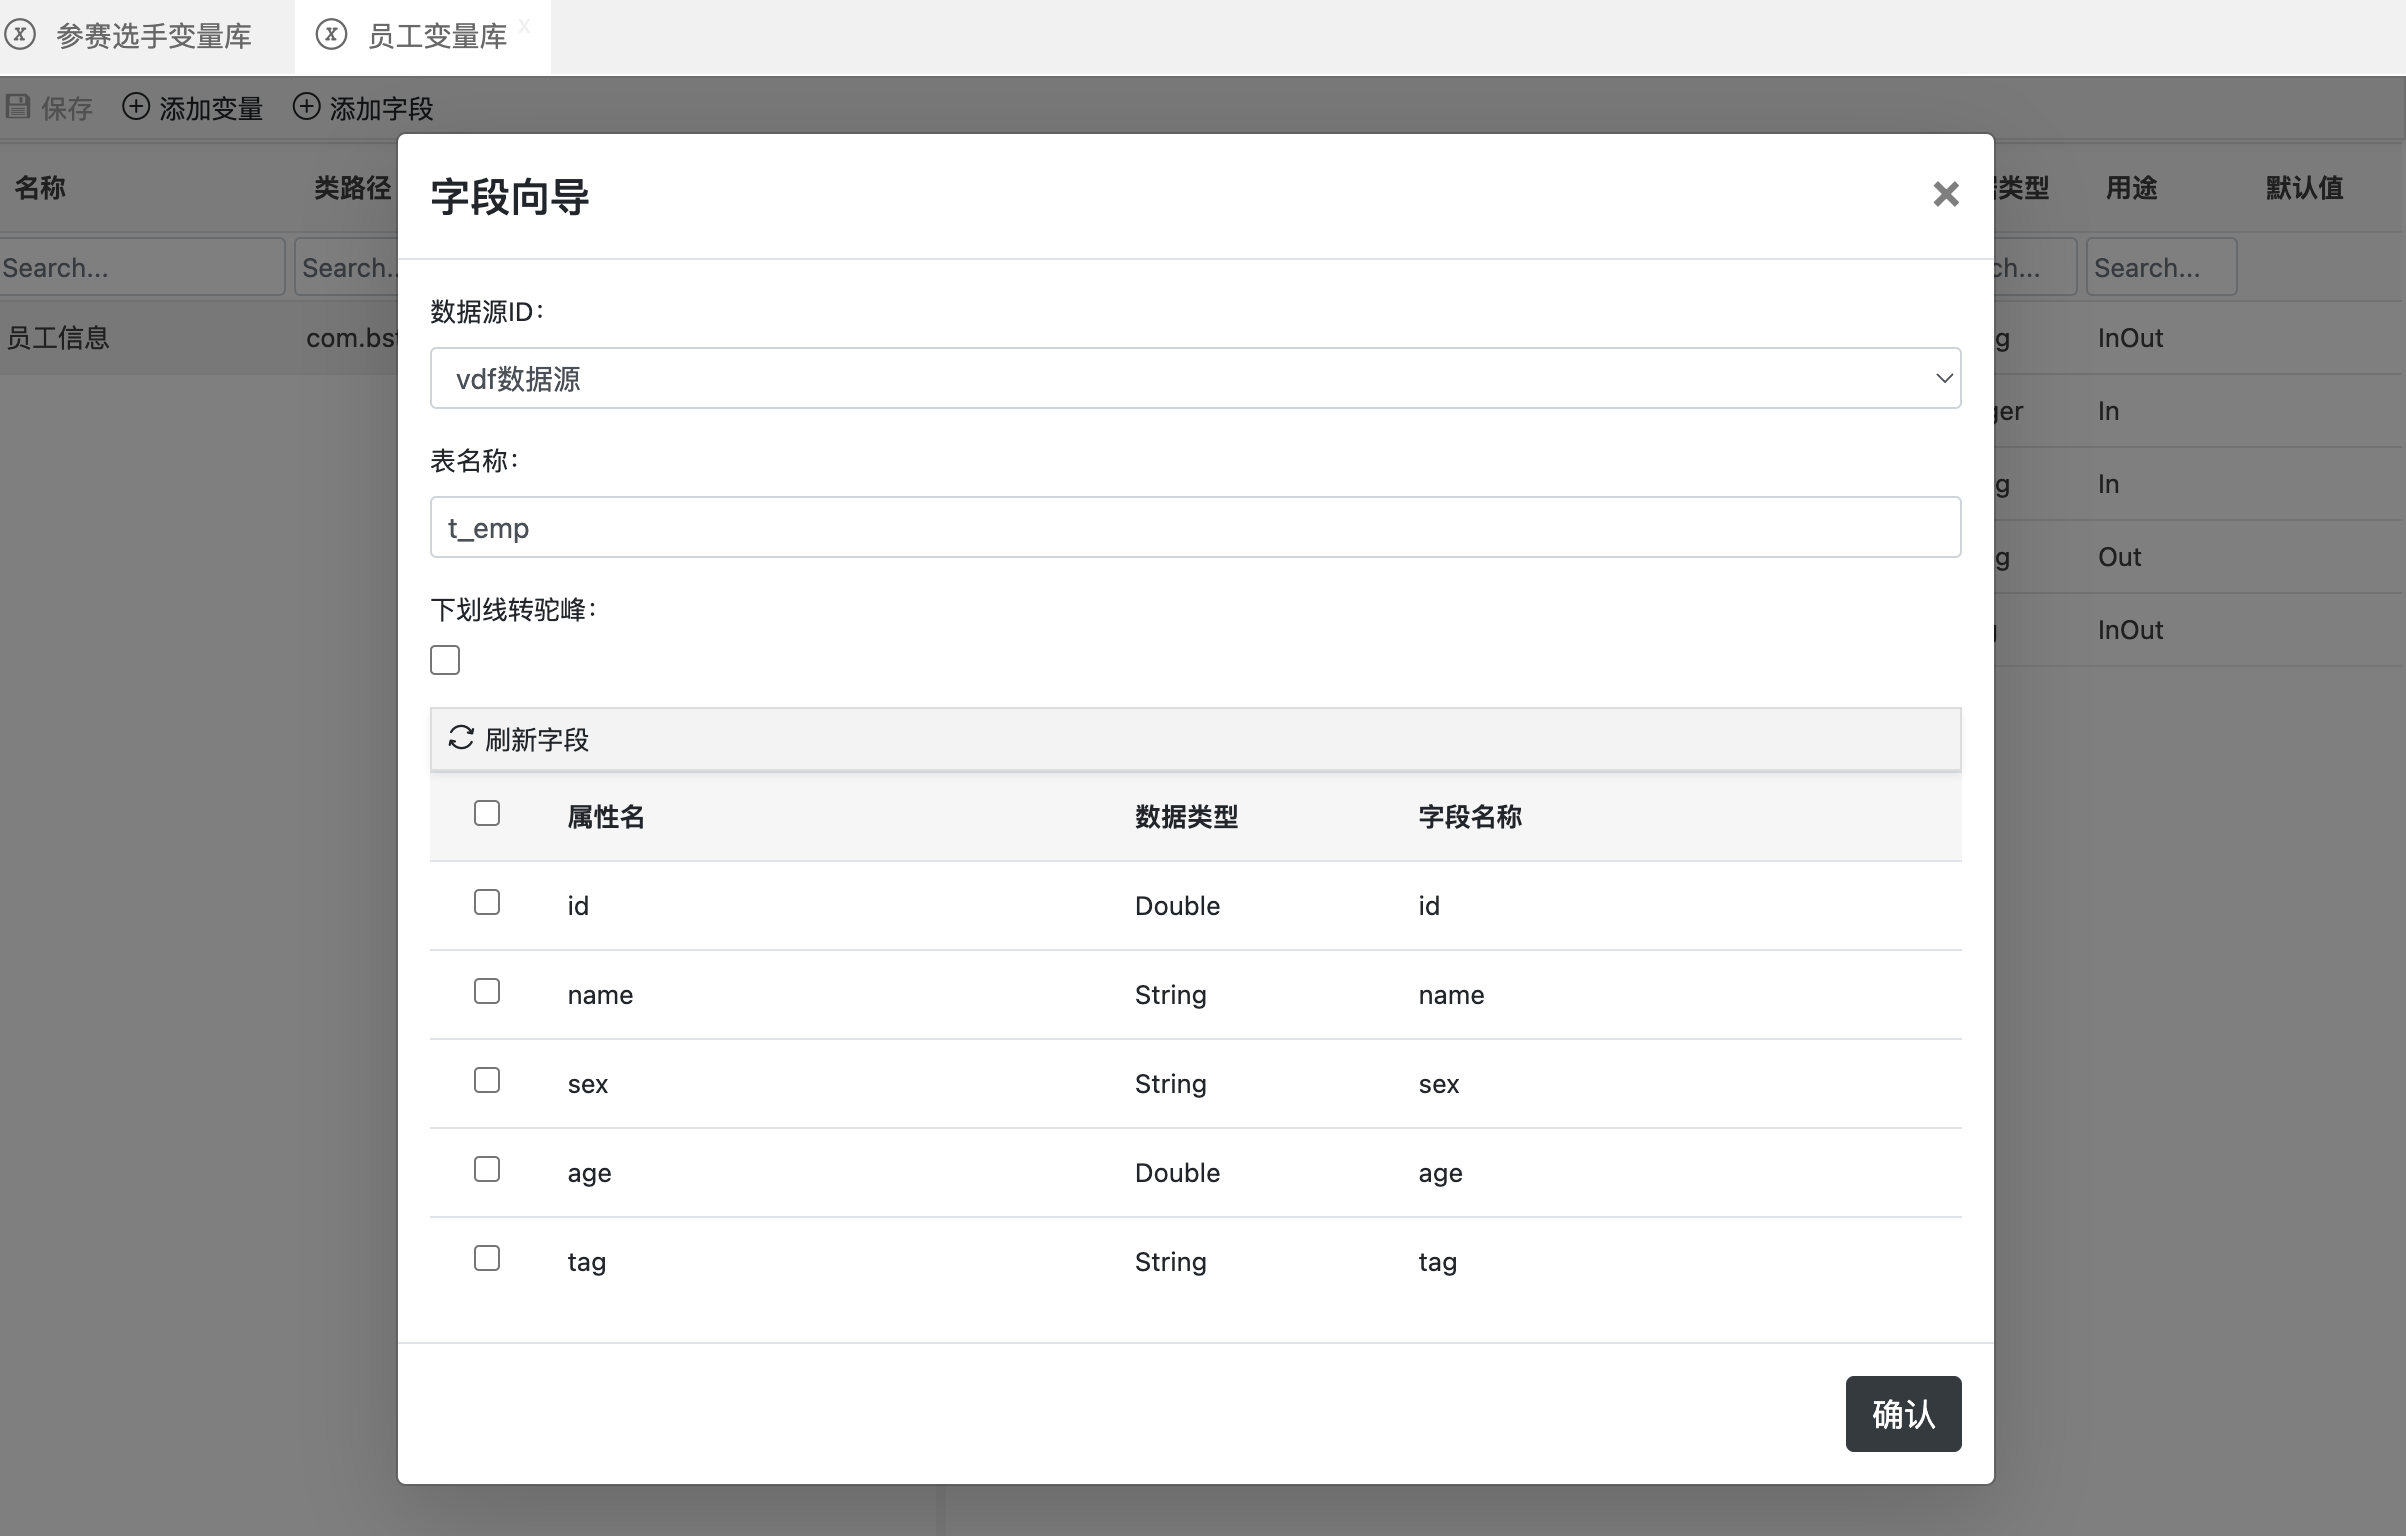This screenshot has height=1536, width=2406.
Task: Check the tag field row
Action: coord(487,1259)
